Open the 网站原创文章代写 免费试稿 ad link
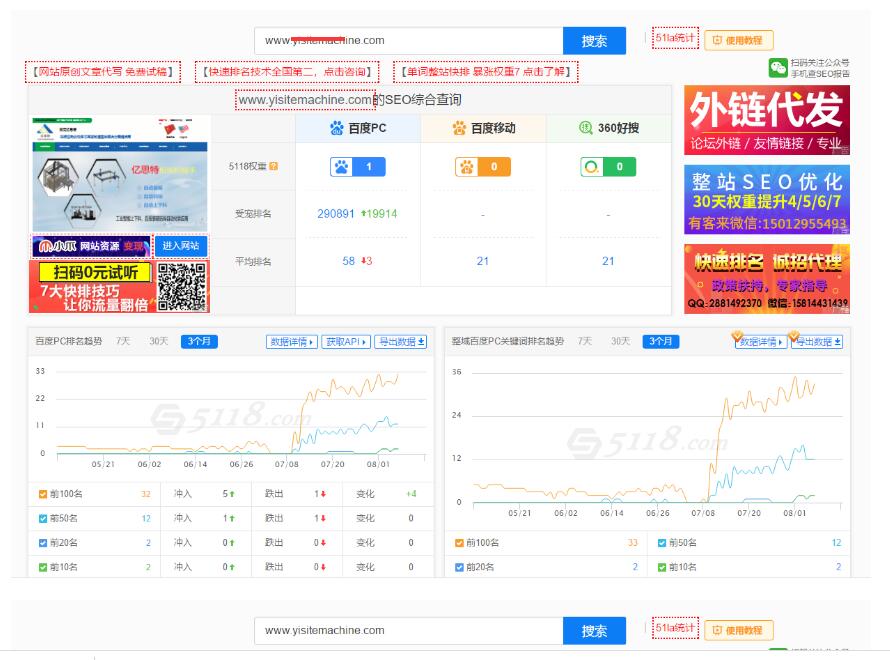Viewport: 890px width, 660px height. tap(103, 72)
